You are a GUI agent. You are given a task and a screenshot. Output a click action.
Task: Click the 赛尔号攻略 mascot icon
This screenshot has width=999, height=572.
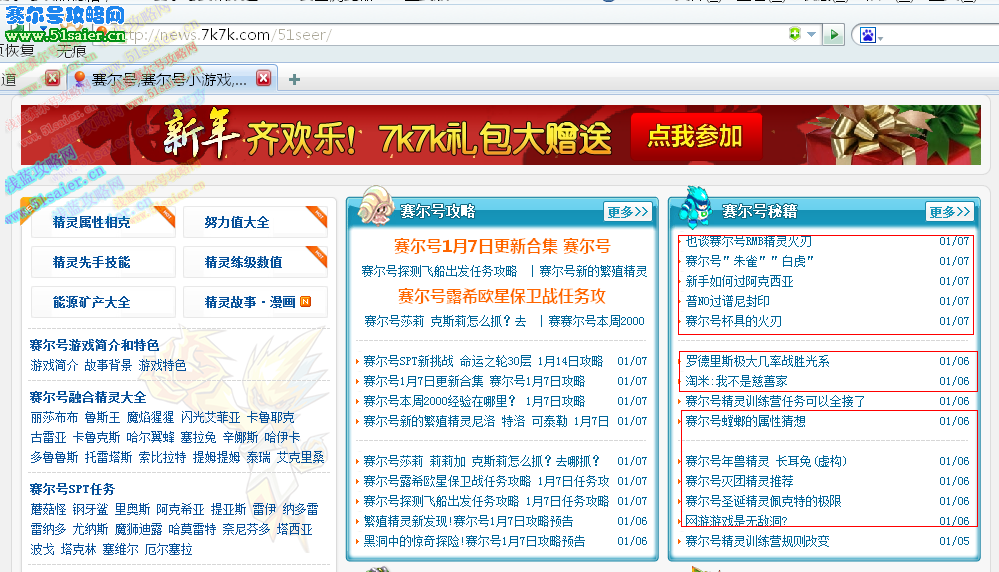coord(375,206)
